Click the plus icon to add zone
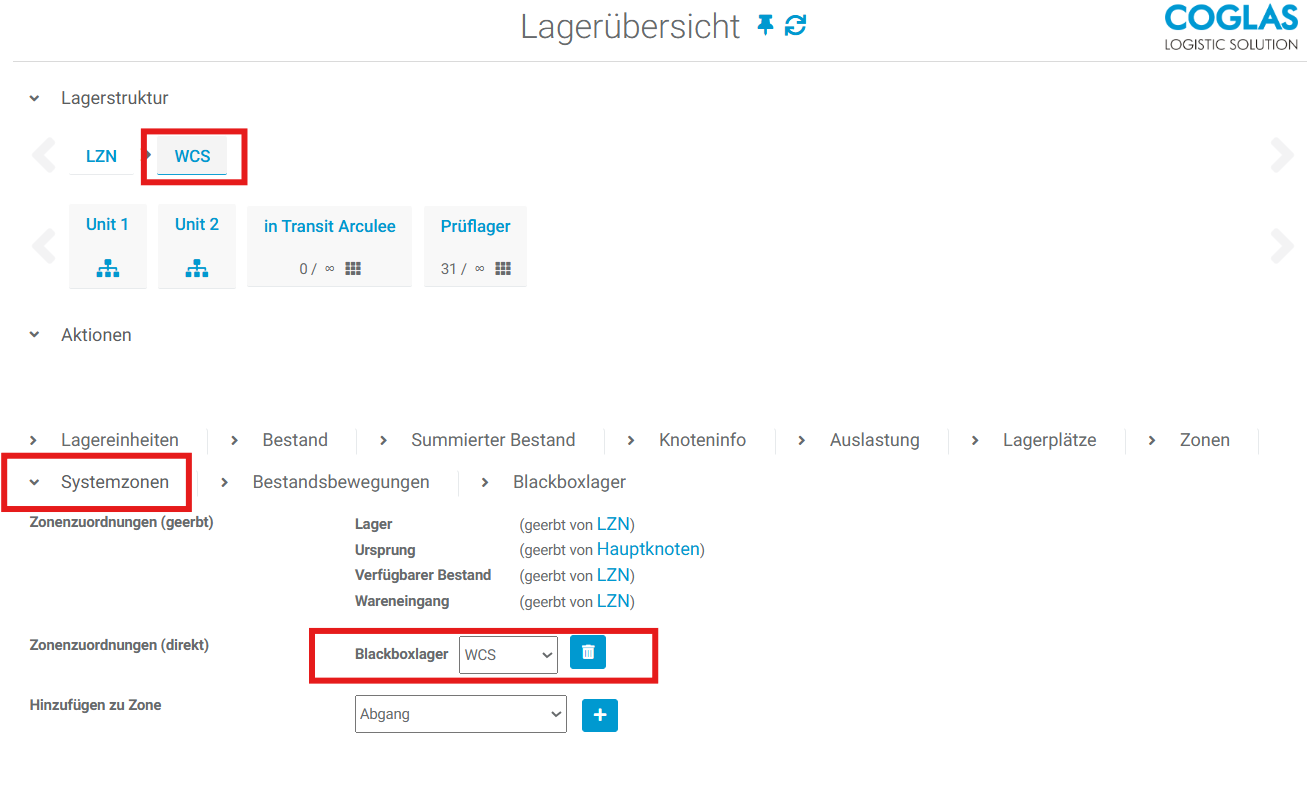1307x786 pixels. pos(600,715)
